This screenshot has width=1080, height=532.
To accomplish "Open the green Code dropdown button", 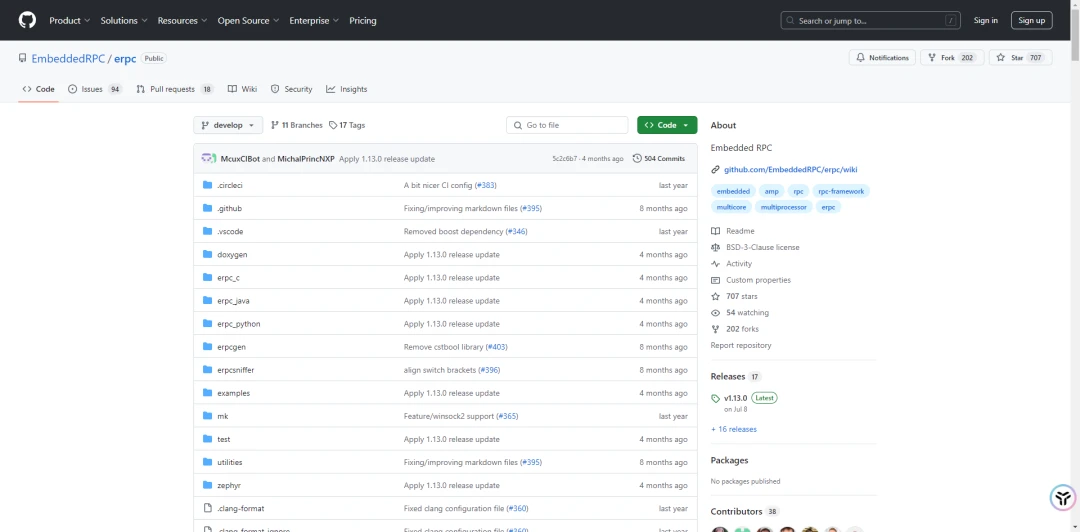I will pyautogui.click(x=667, y=125).
